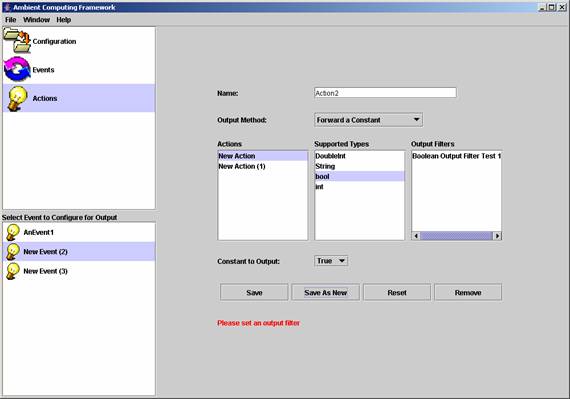Click the Reset button
570x399 pixels.
tap(397, 293)
